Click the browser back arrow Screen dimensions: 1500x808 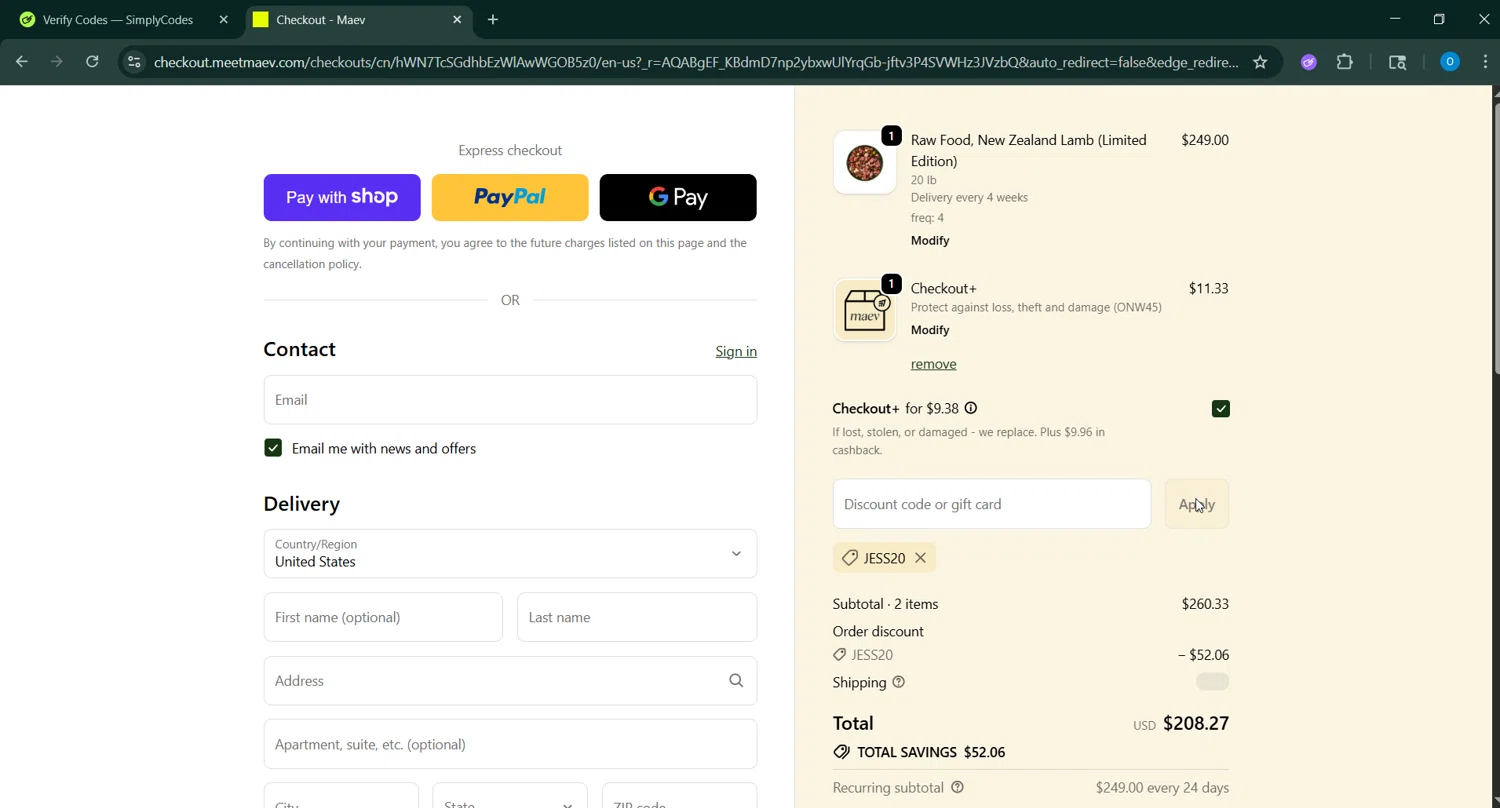pos(22,62)
